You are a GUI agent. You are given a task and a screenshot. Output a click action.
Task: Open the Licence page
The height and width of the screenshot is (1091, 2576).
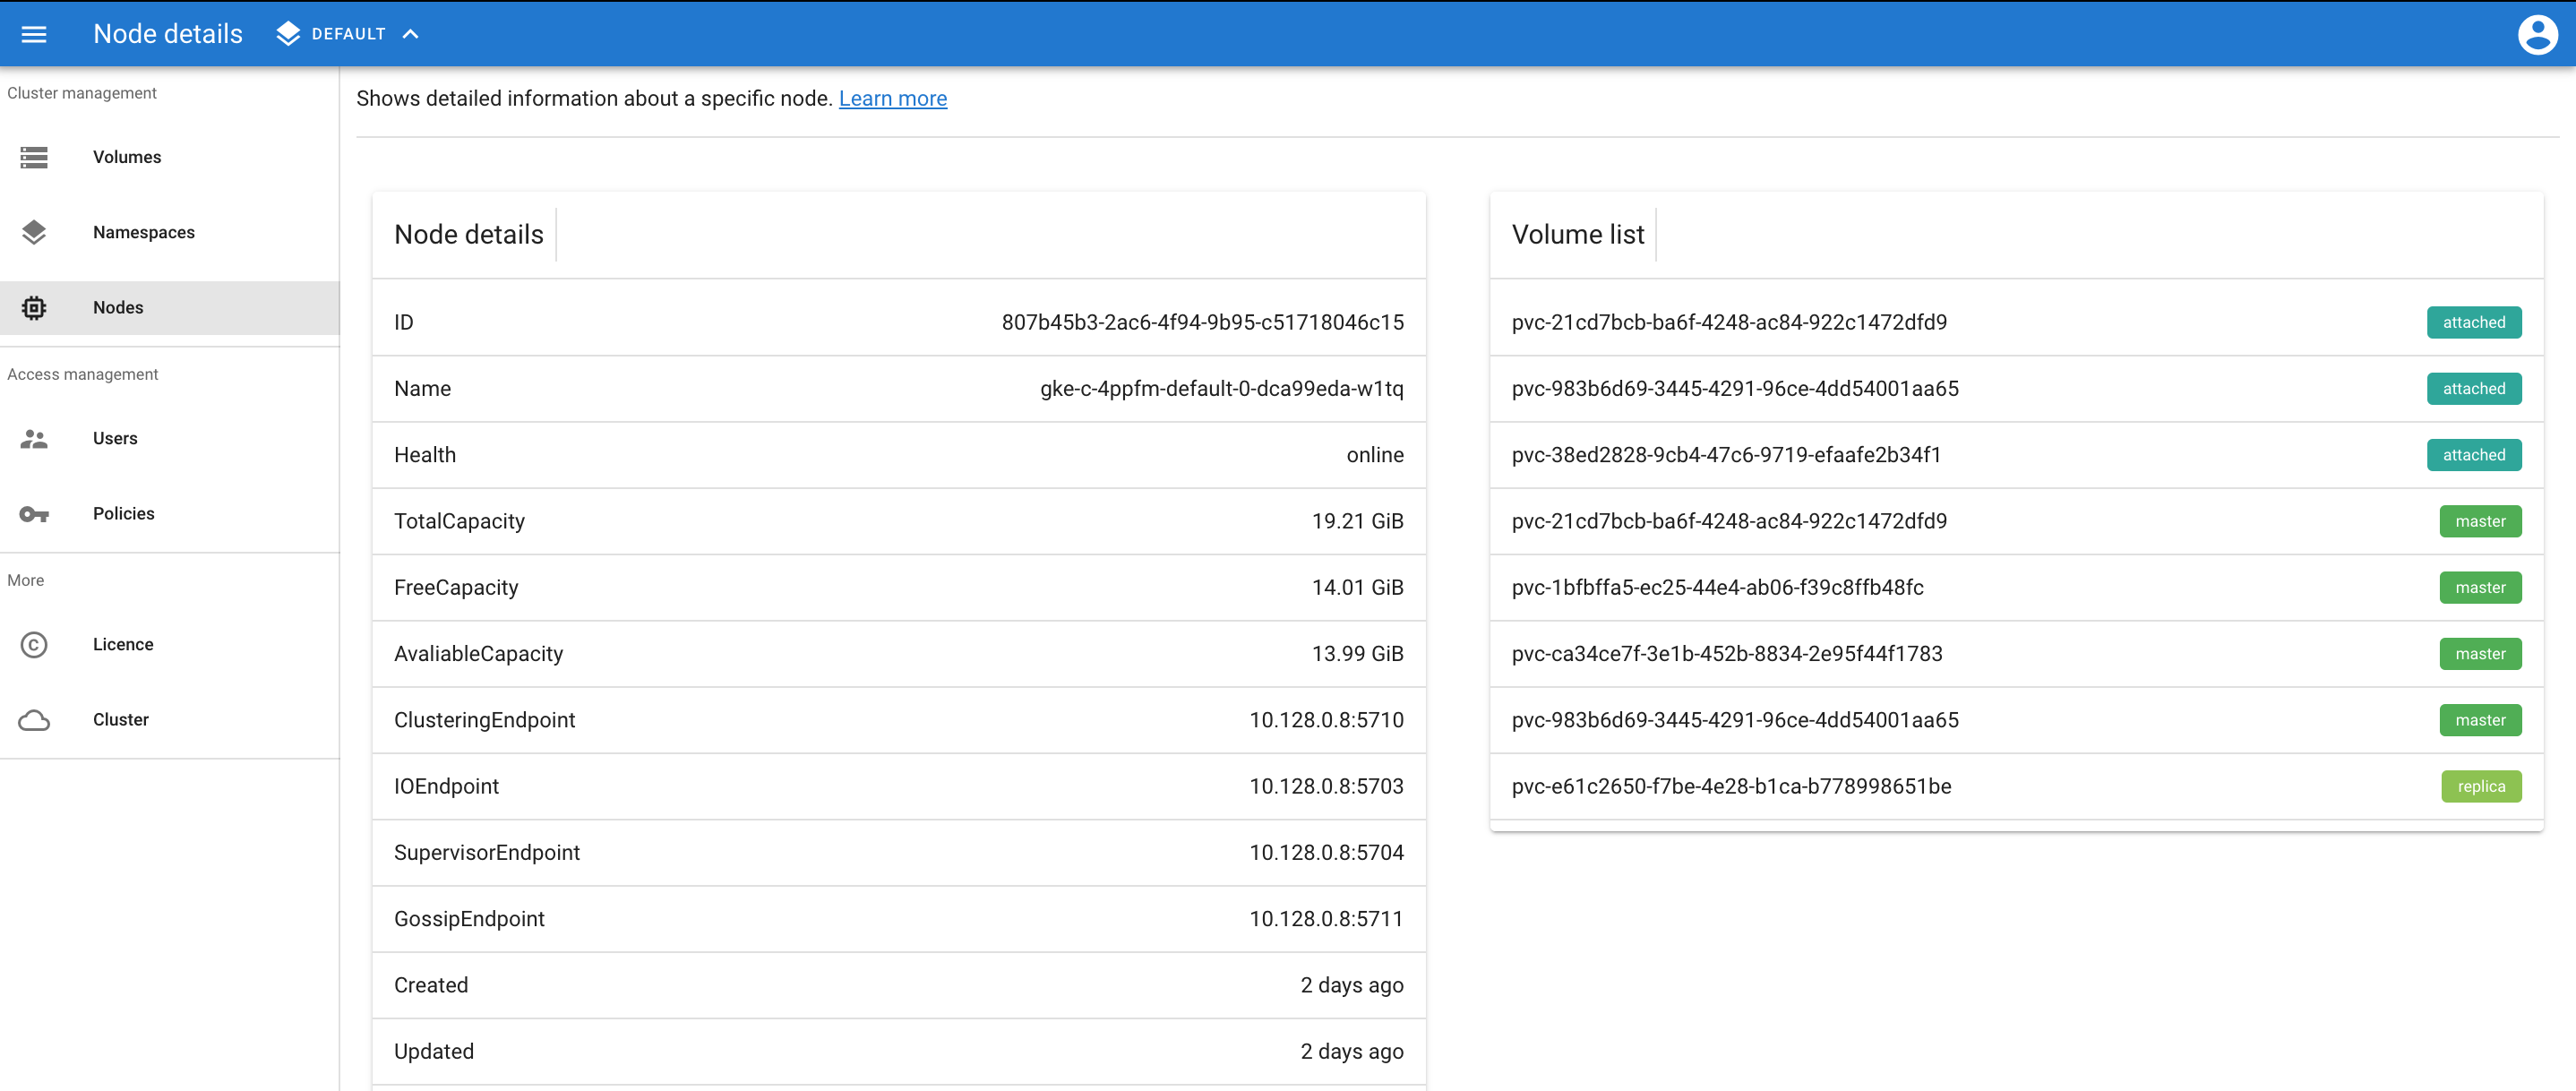(x=170, y=645)
